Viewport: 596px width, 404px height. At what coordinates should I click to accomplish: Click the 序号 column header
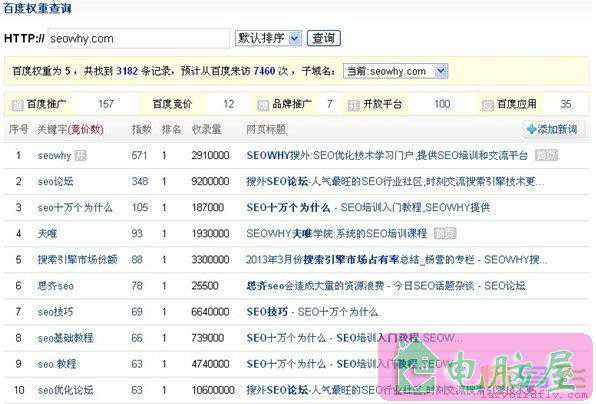tap(18, 129)
